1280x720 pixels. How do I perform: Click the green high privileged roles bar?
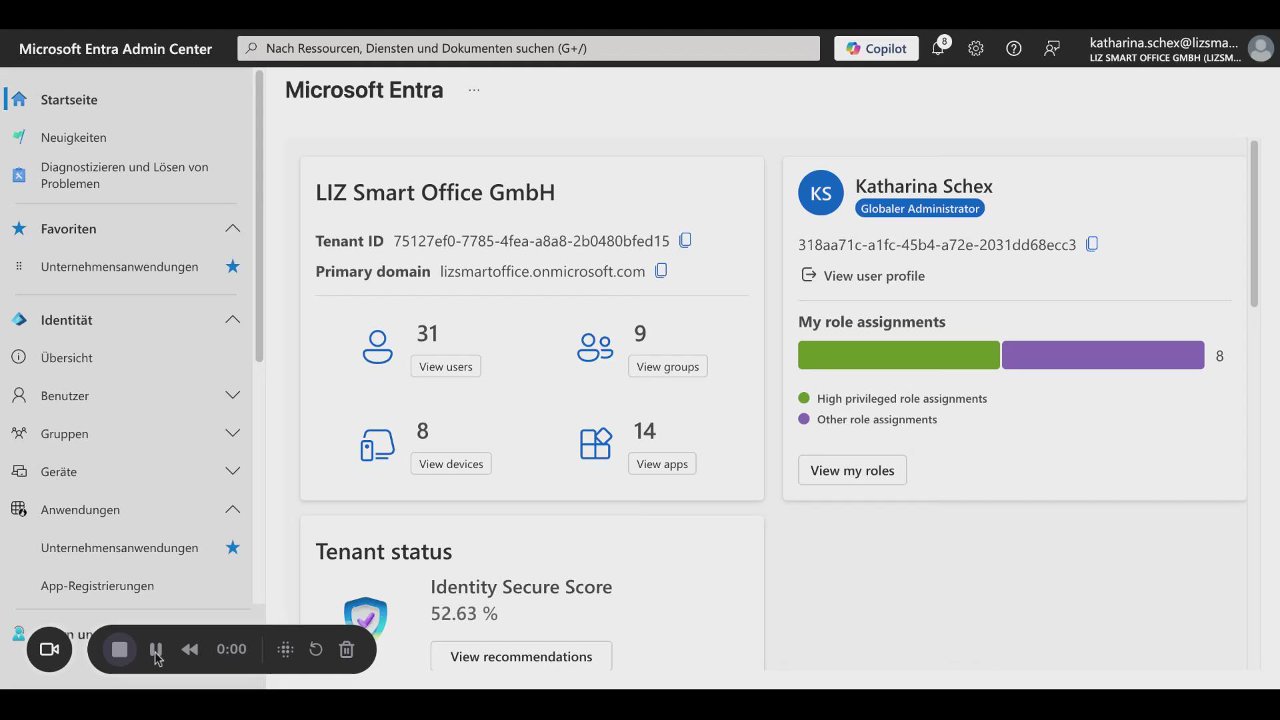point(899,355)
